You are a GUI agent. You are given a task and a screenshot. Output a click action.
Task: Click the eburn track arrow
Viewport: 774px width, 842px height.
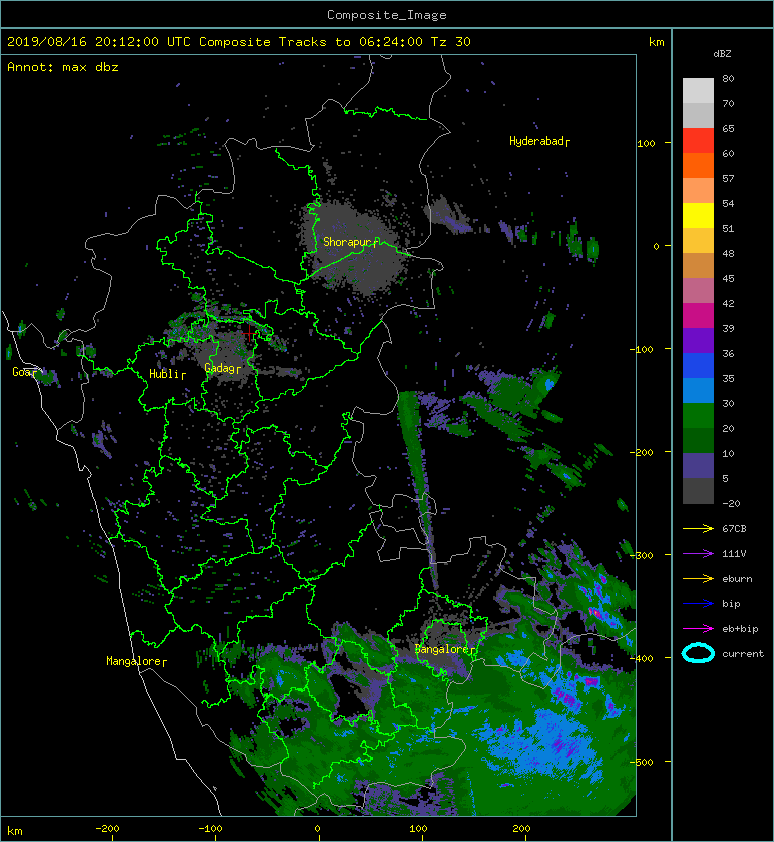[698, 579]
